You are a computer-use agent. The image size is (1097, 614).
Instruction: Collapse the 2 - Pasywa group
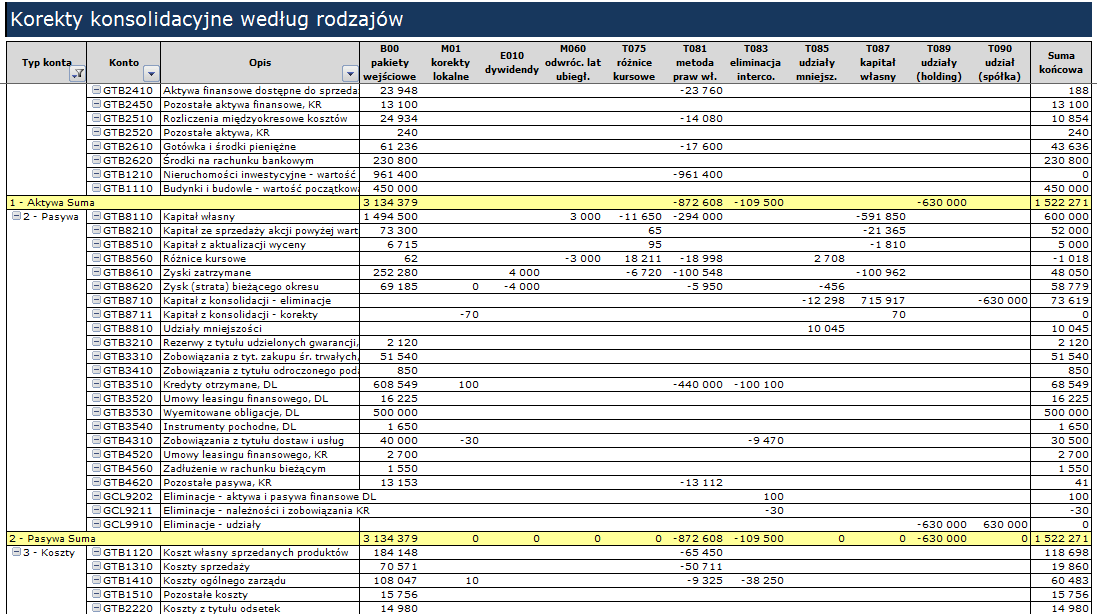click(x=16, y=216)
